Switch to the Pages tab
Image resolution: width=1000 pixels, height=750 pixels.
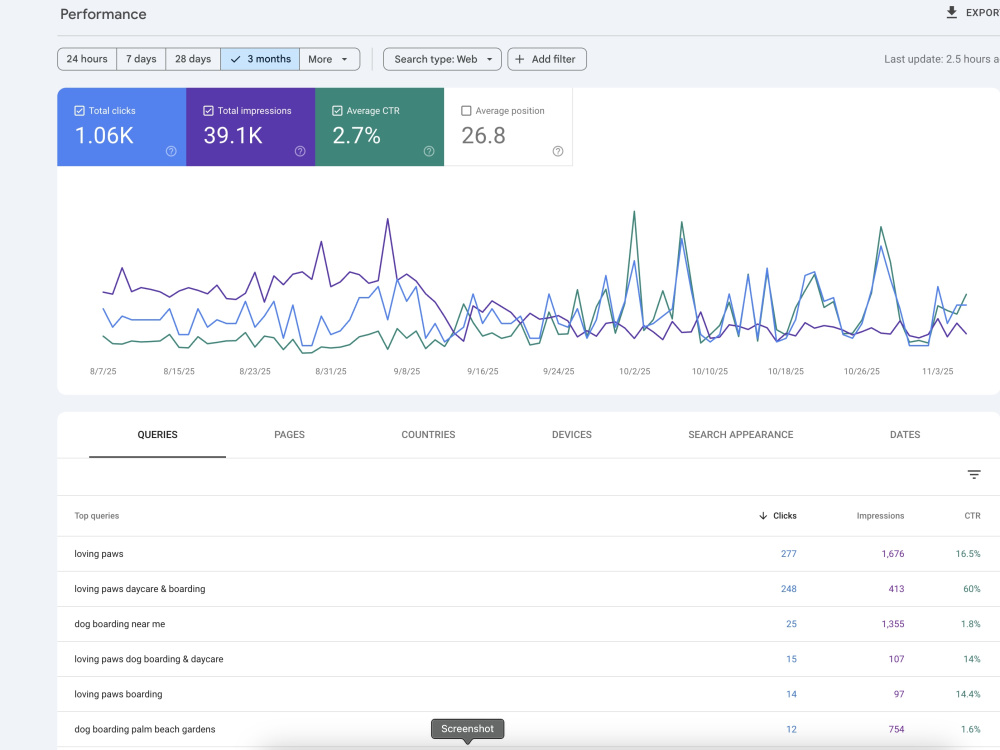coord(290,435)
